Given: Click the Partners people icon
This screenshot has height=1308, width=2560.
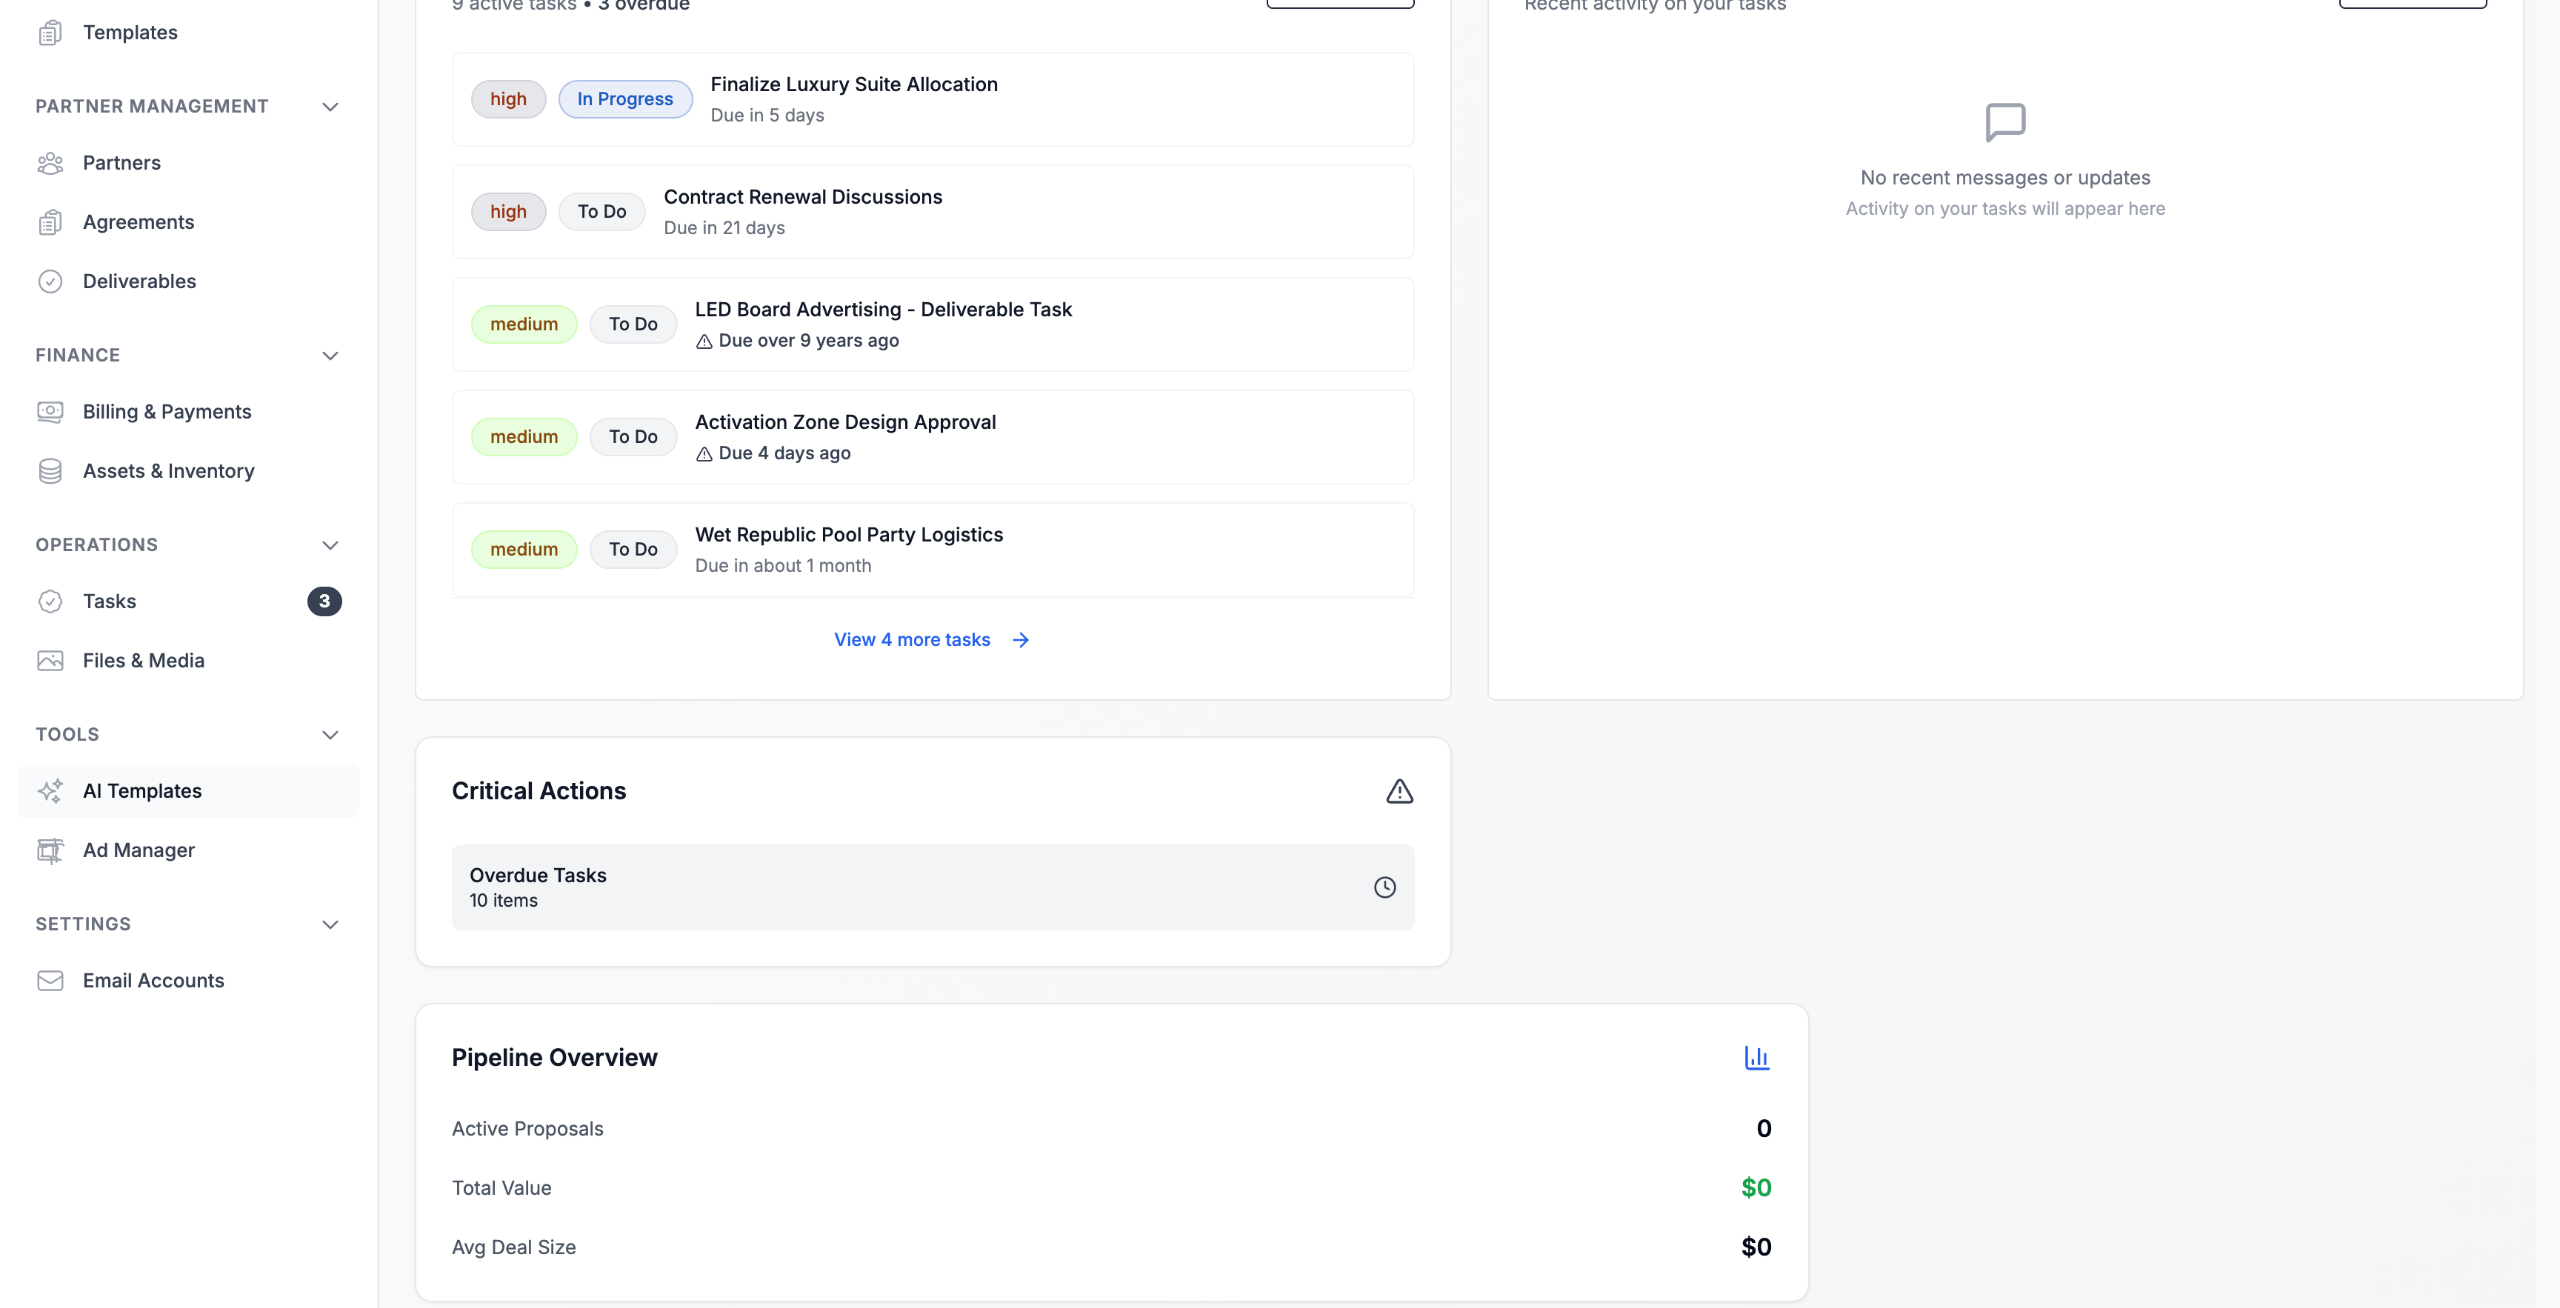Looking at the screenshot, I should click(x=50, y=163).
